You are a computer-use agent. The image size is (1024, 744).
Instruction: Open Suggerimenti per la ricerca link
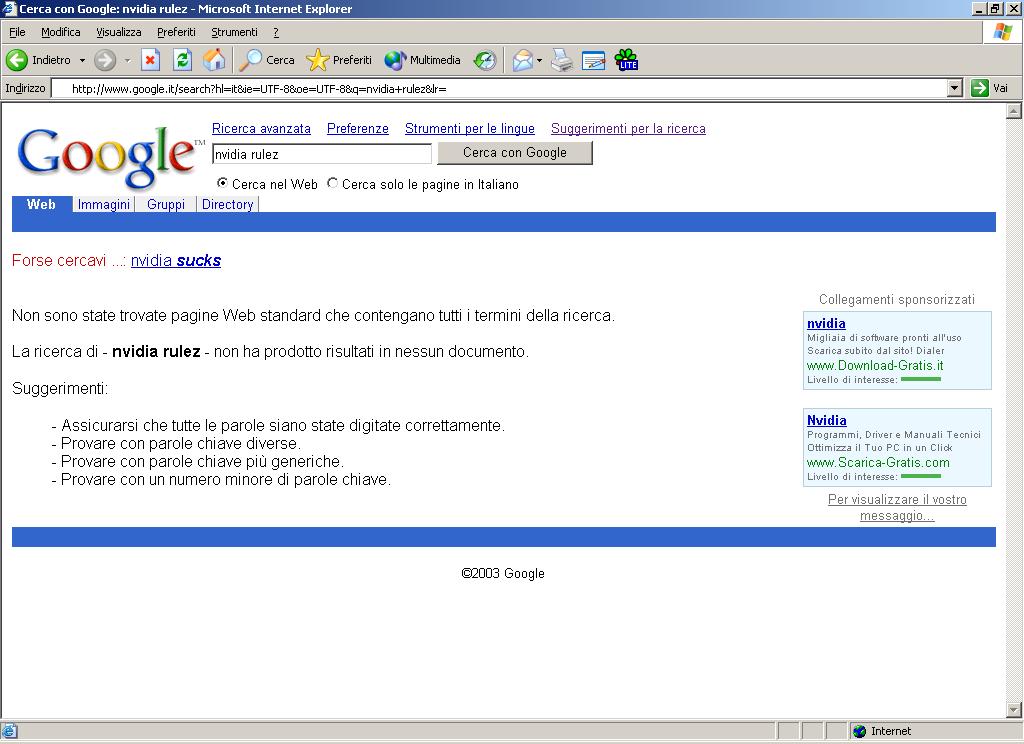click(x=628, y=129)
